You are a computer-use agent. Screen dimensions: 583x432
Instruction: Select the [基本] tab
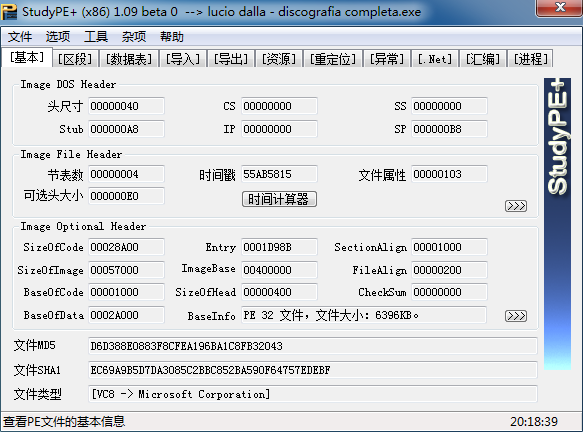(x=27, y=57)
